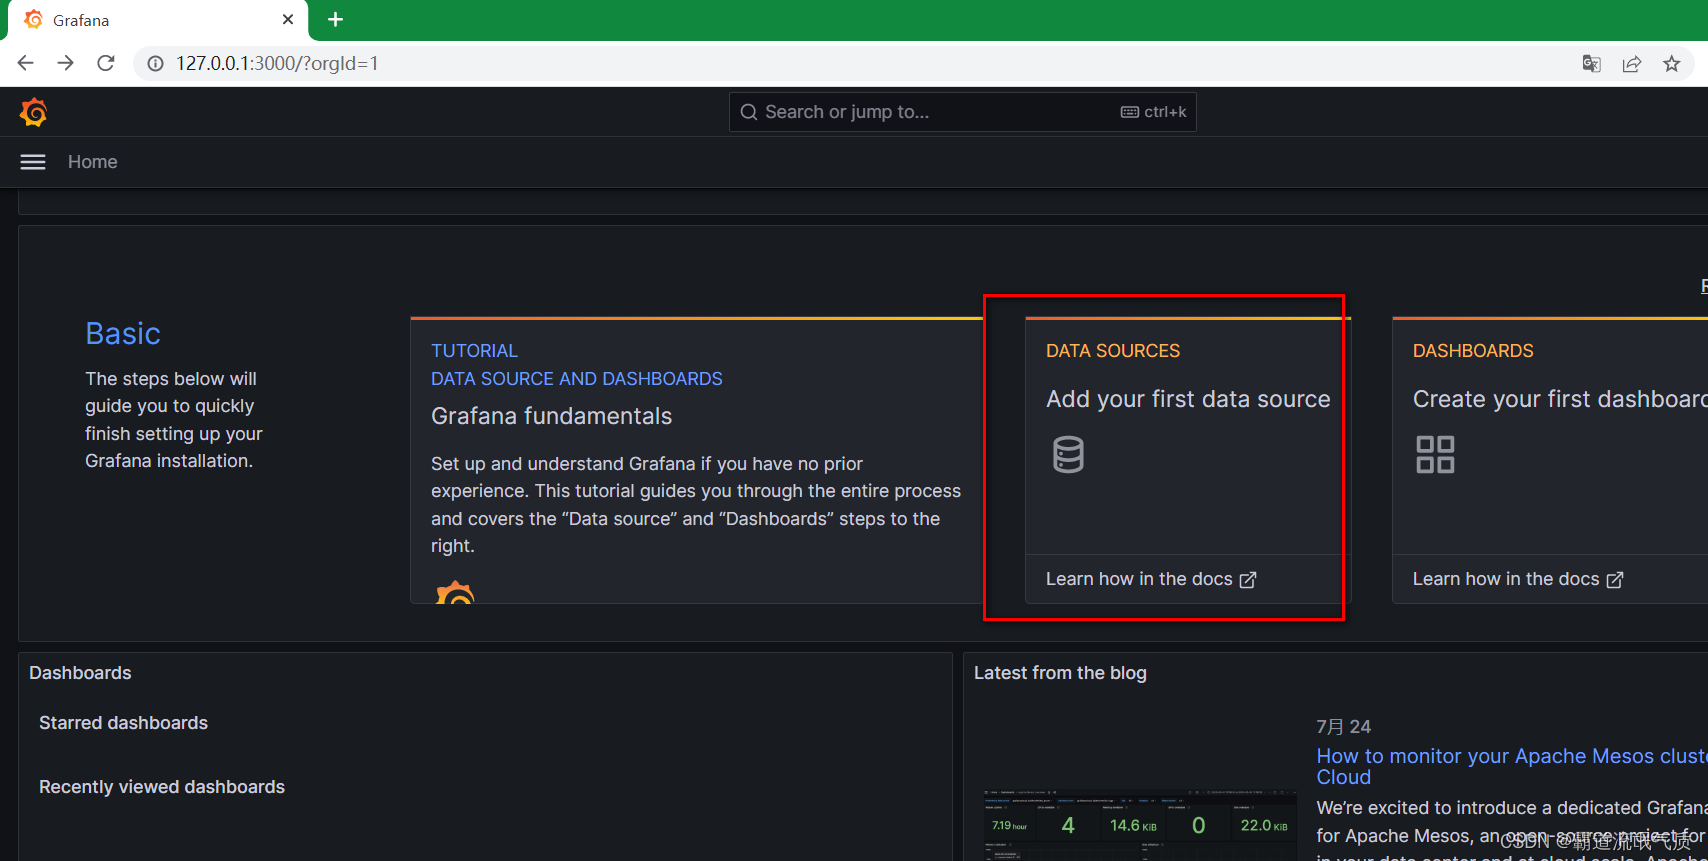The height and width of the screenshot is (861, 1708).
Task: Click the Recently viewed dashboards heading
Action: 162,787
